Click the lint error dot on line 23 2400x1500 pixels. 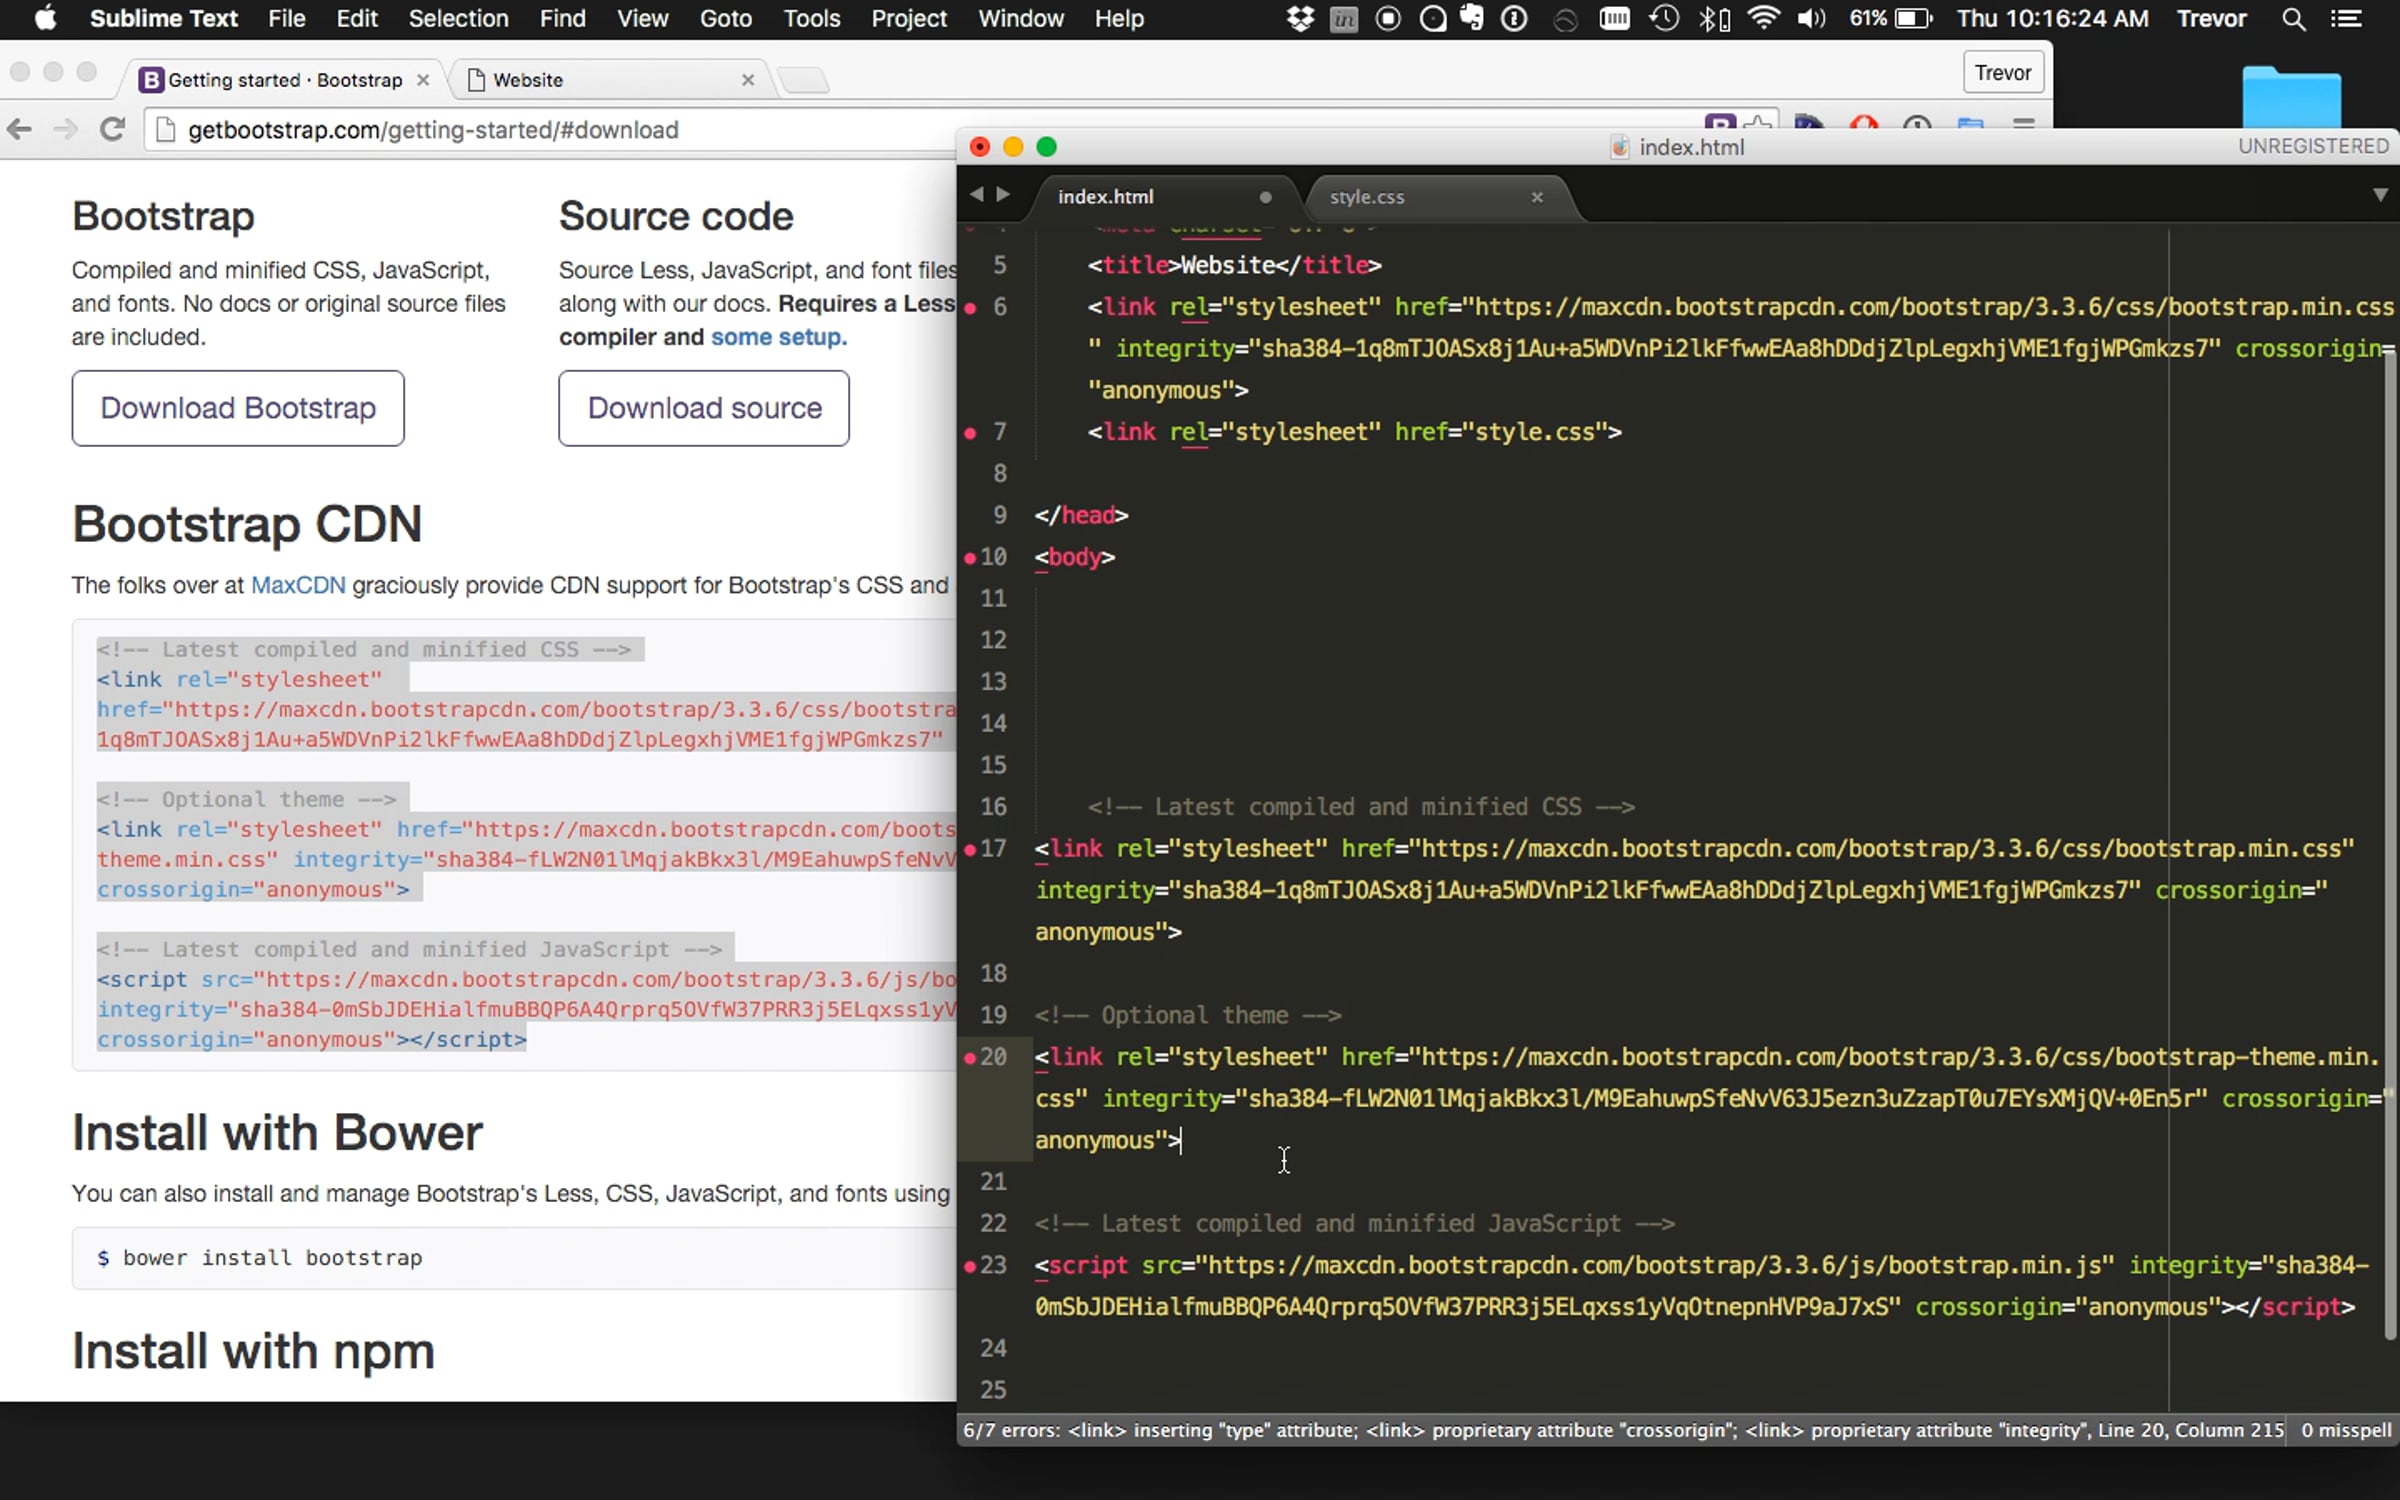pyautogui.click(x=969, y=1266)
